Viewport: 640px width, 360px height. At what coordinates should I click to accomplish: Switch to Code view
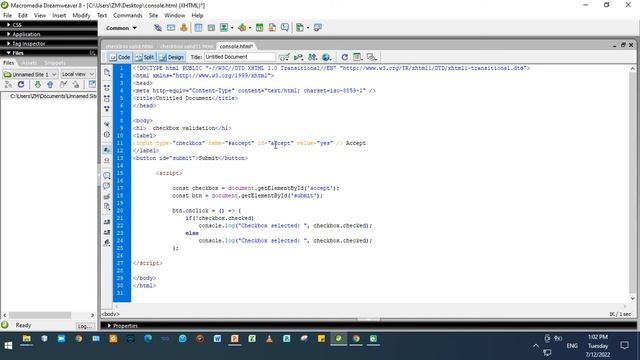(x=120, y=57)
